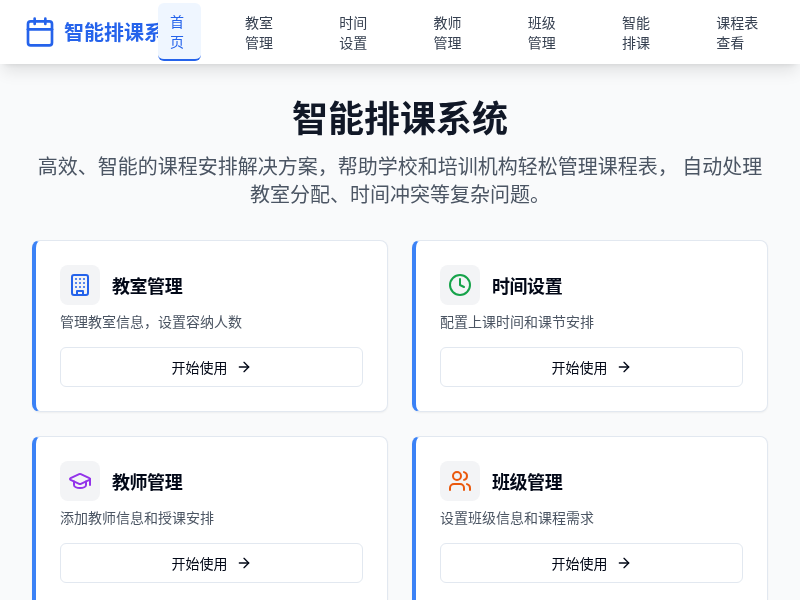Click the 智能排课系 brand title in header

[x=111, y=32]
